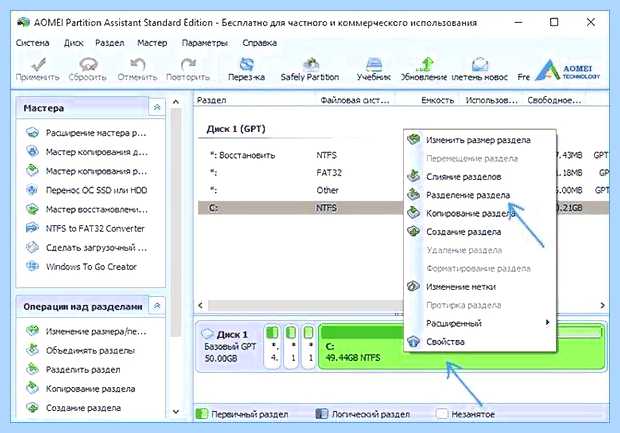
Task: Open the Параметры menu
Action: 204,43
